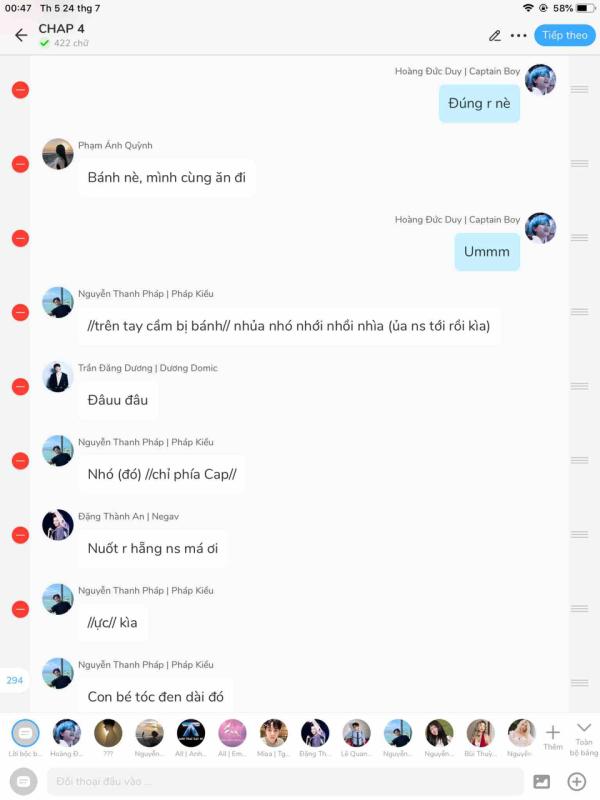Open the image insert icon near input
600x800 pixels.
[541, 781]
